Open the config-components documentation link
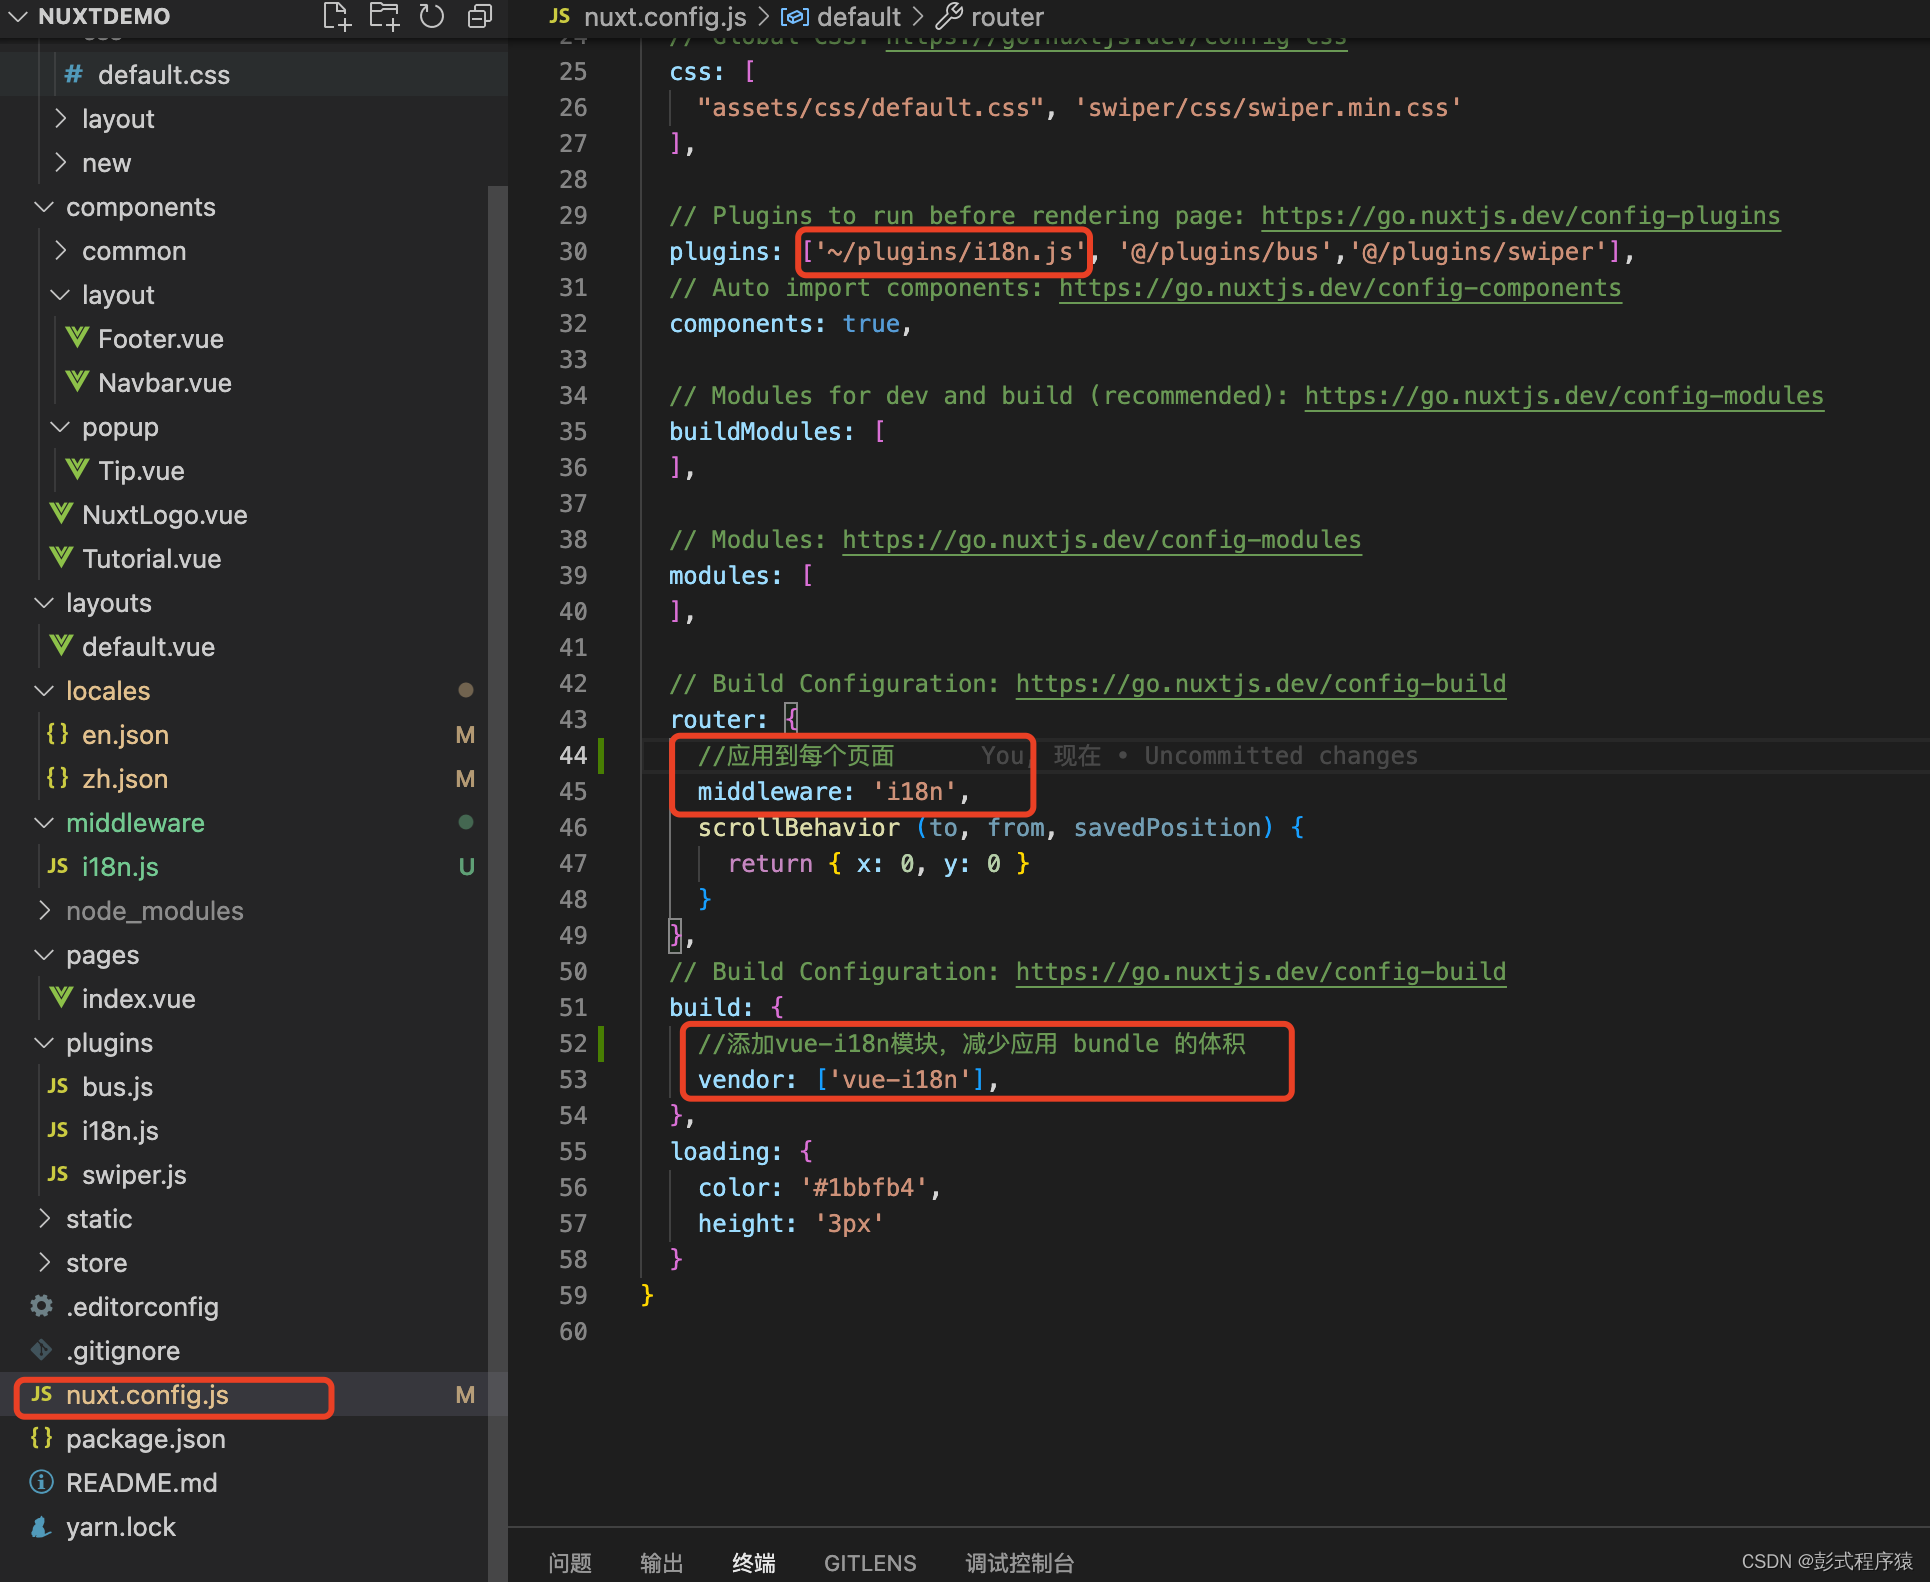 (x=1339, y=288)
